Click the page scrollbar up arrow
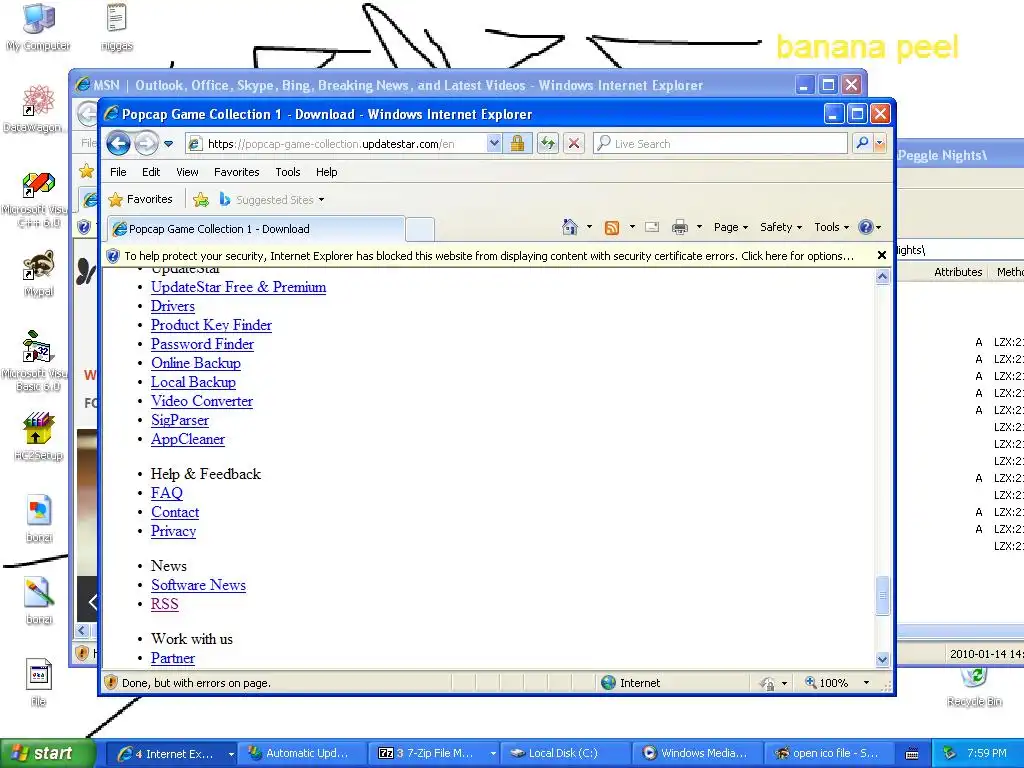This screenshot has width=1024, height=768. point(882,277)
